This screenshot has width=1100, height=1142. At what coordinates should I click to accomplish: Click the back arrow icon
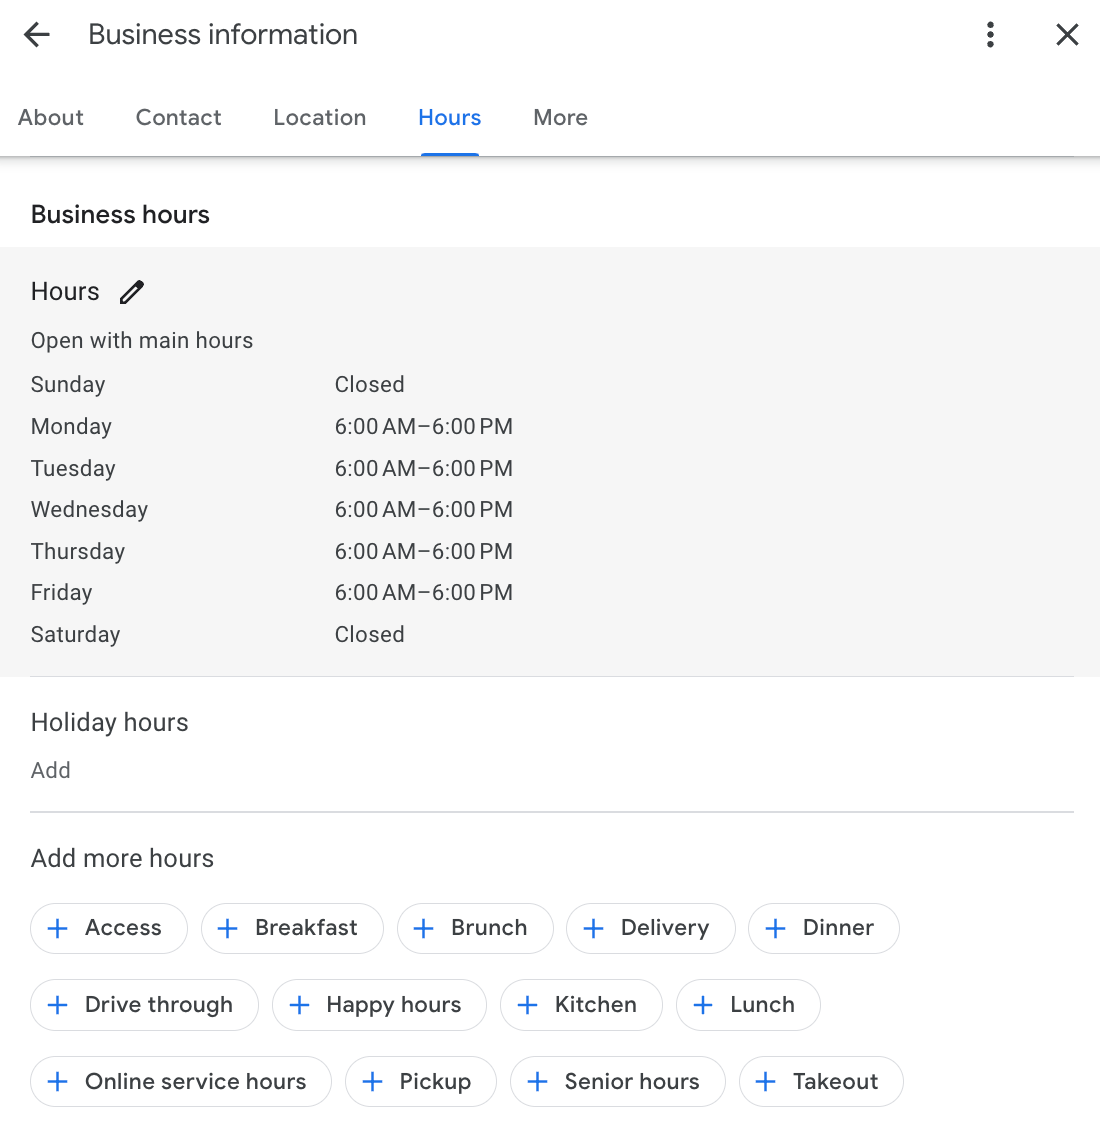[x=37, y=35]
